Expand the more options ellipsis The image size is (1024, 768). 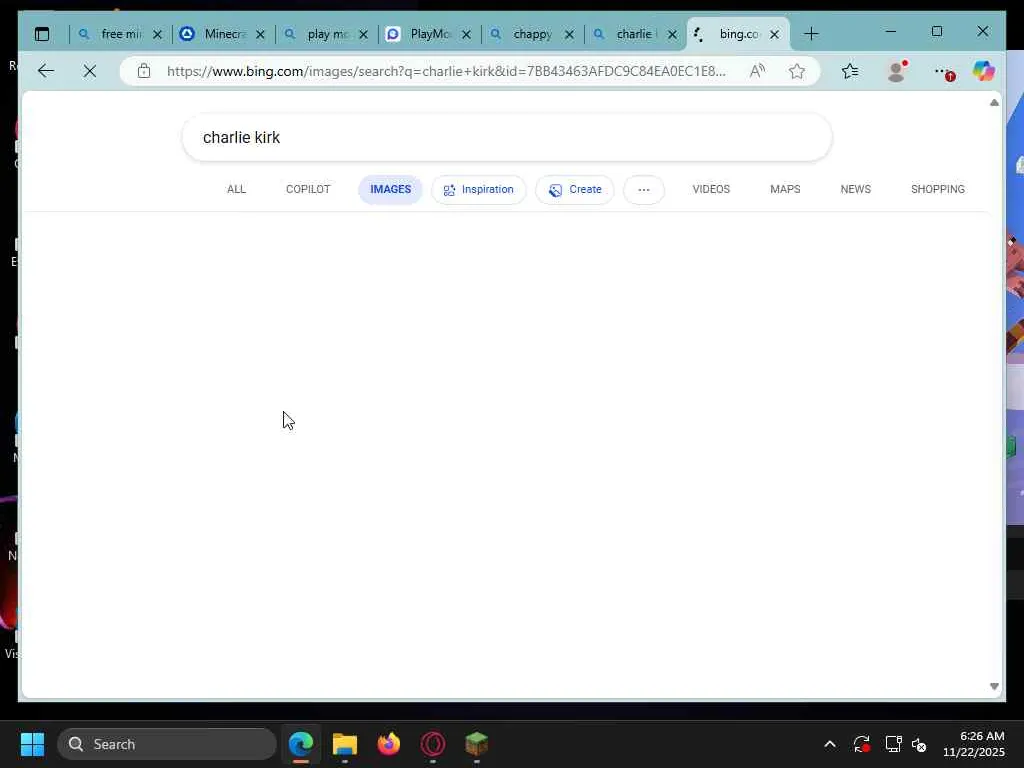point(644,189)
